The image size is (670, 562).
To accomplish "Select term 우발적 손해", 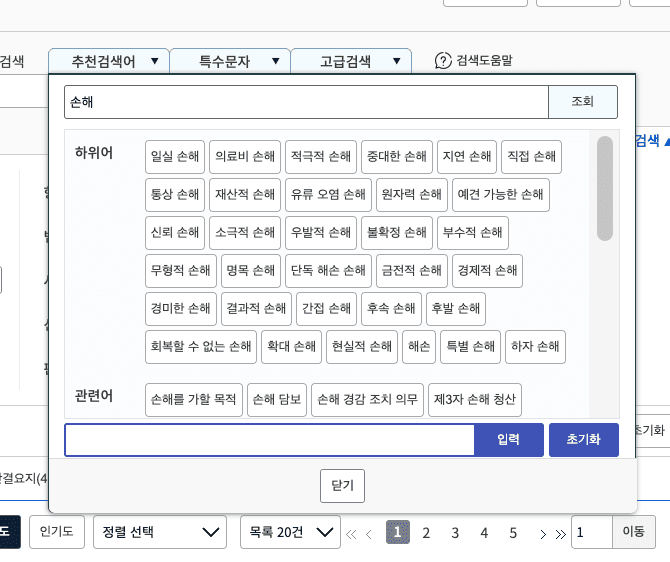I will click(321, 233).
